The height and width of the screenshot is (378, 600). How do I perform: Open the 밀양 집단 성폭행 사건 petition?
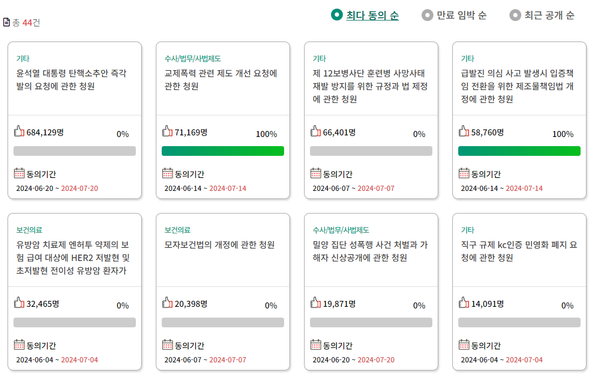click(x=370, y=251)
